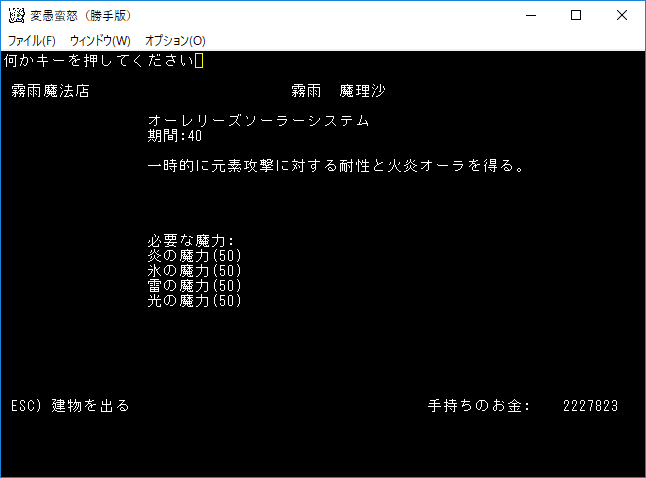Open the ウィンドウ(W) menu
This screenshot has width=646, height=478.
click(x=100, y=40)
